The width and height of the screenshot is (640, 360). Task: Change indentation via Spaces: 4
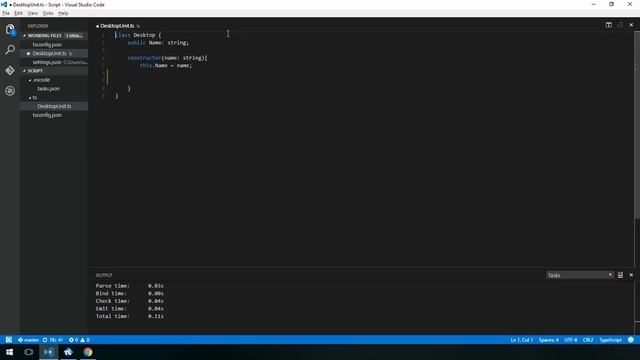coord(548,340)
